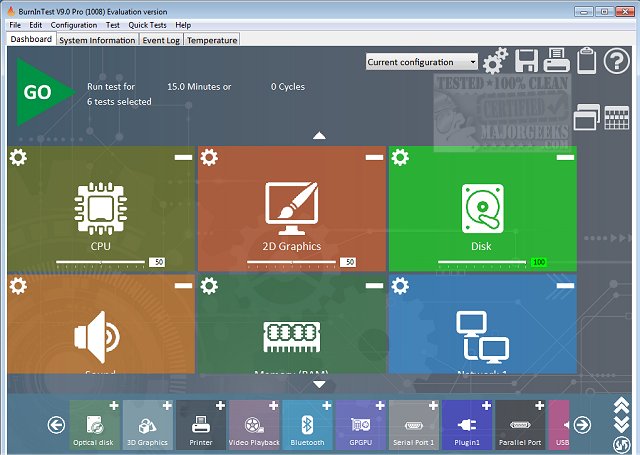Save results with the floppy disk icon
Image resolution: width=640 pixels, height=455 pixels.
click(527, 61)
